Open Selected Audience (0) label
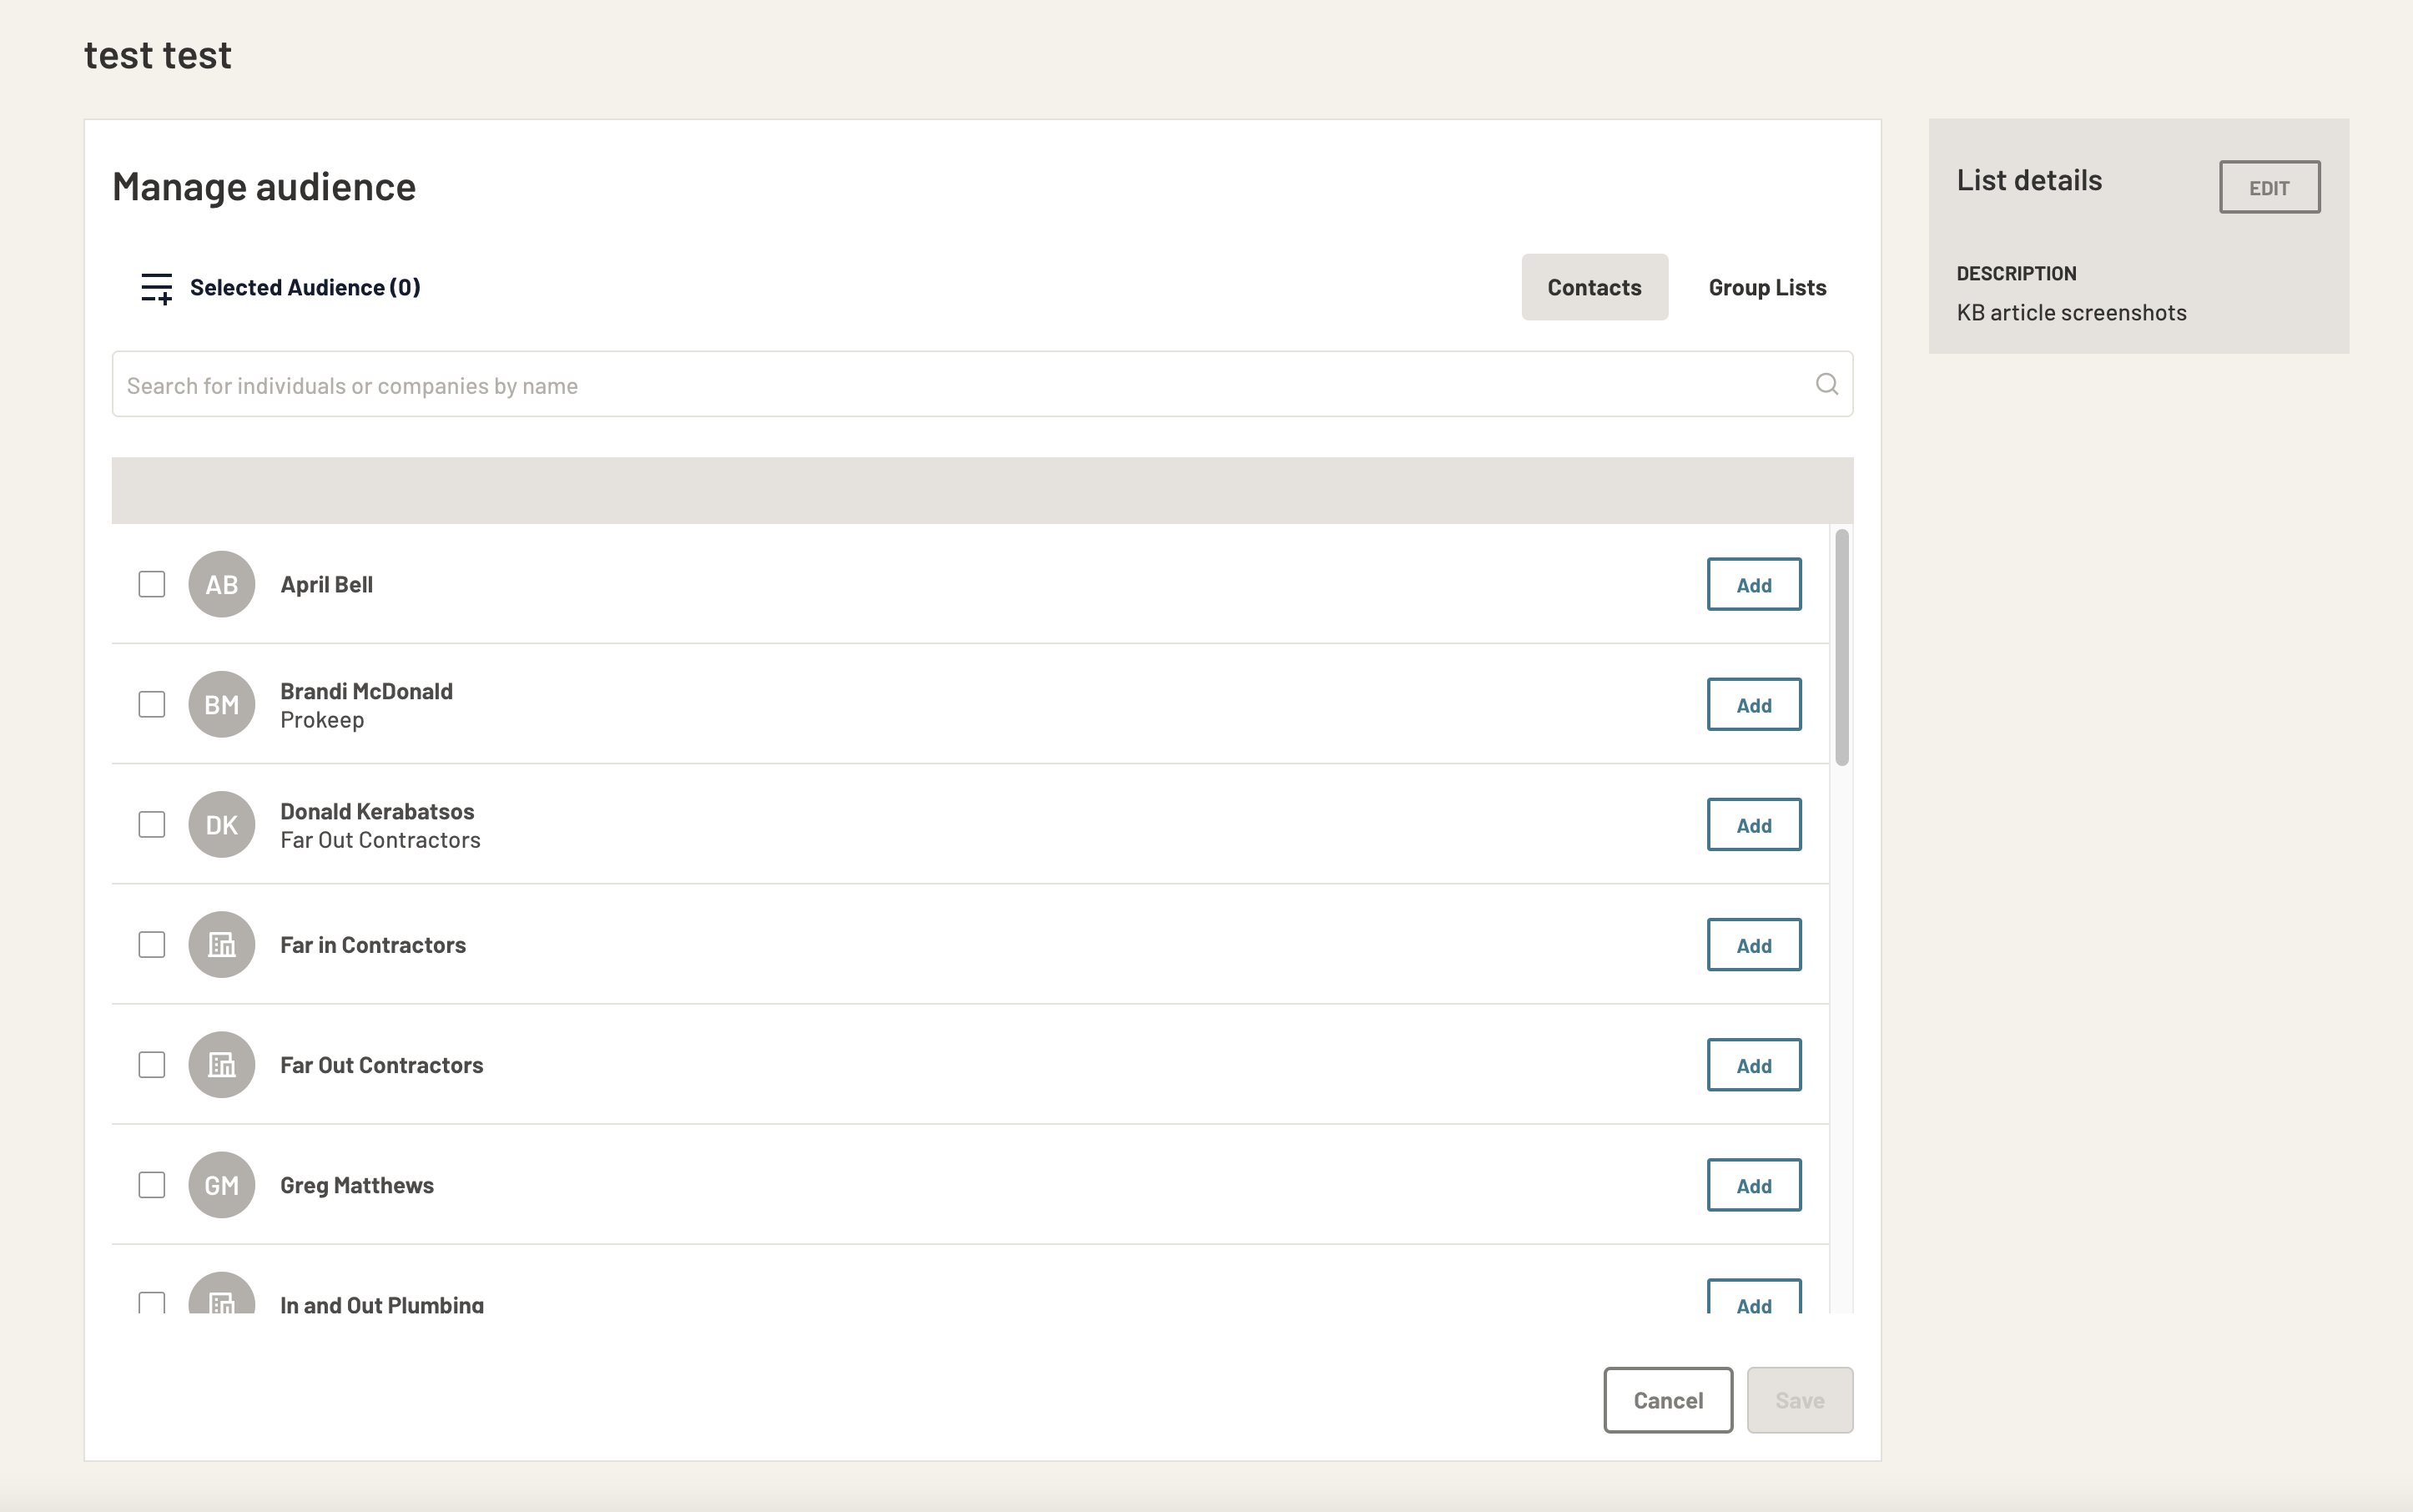 click(305, 287)
